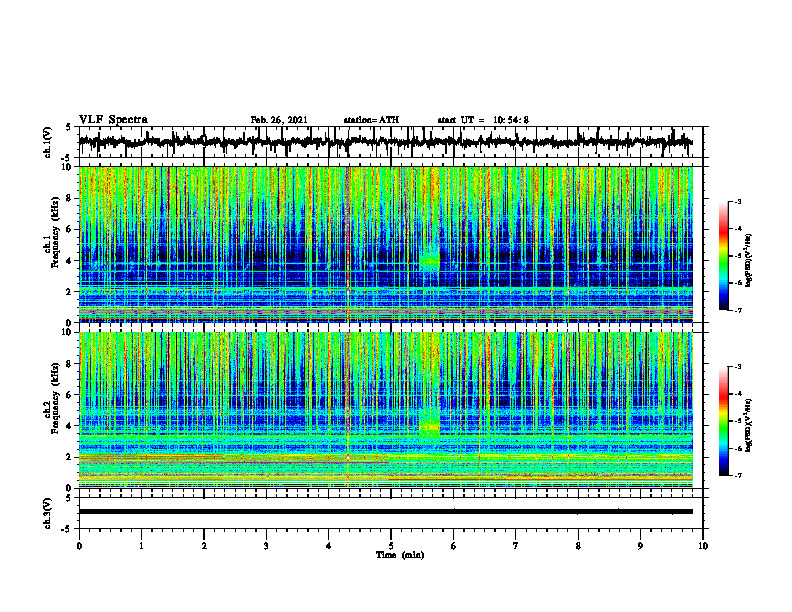This screenshot has width=792, height=612.
Task: Click the "VLF Spectra" plot title
Action: click(113, 120)
